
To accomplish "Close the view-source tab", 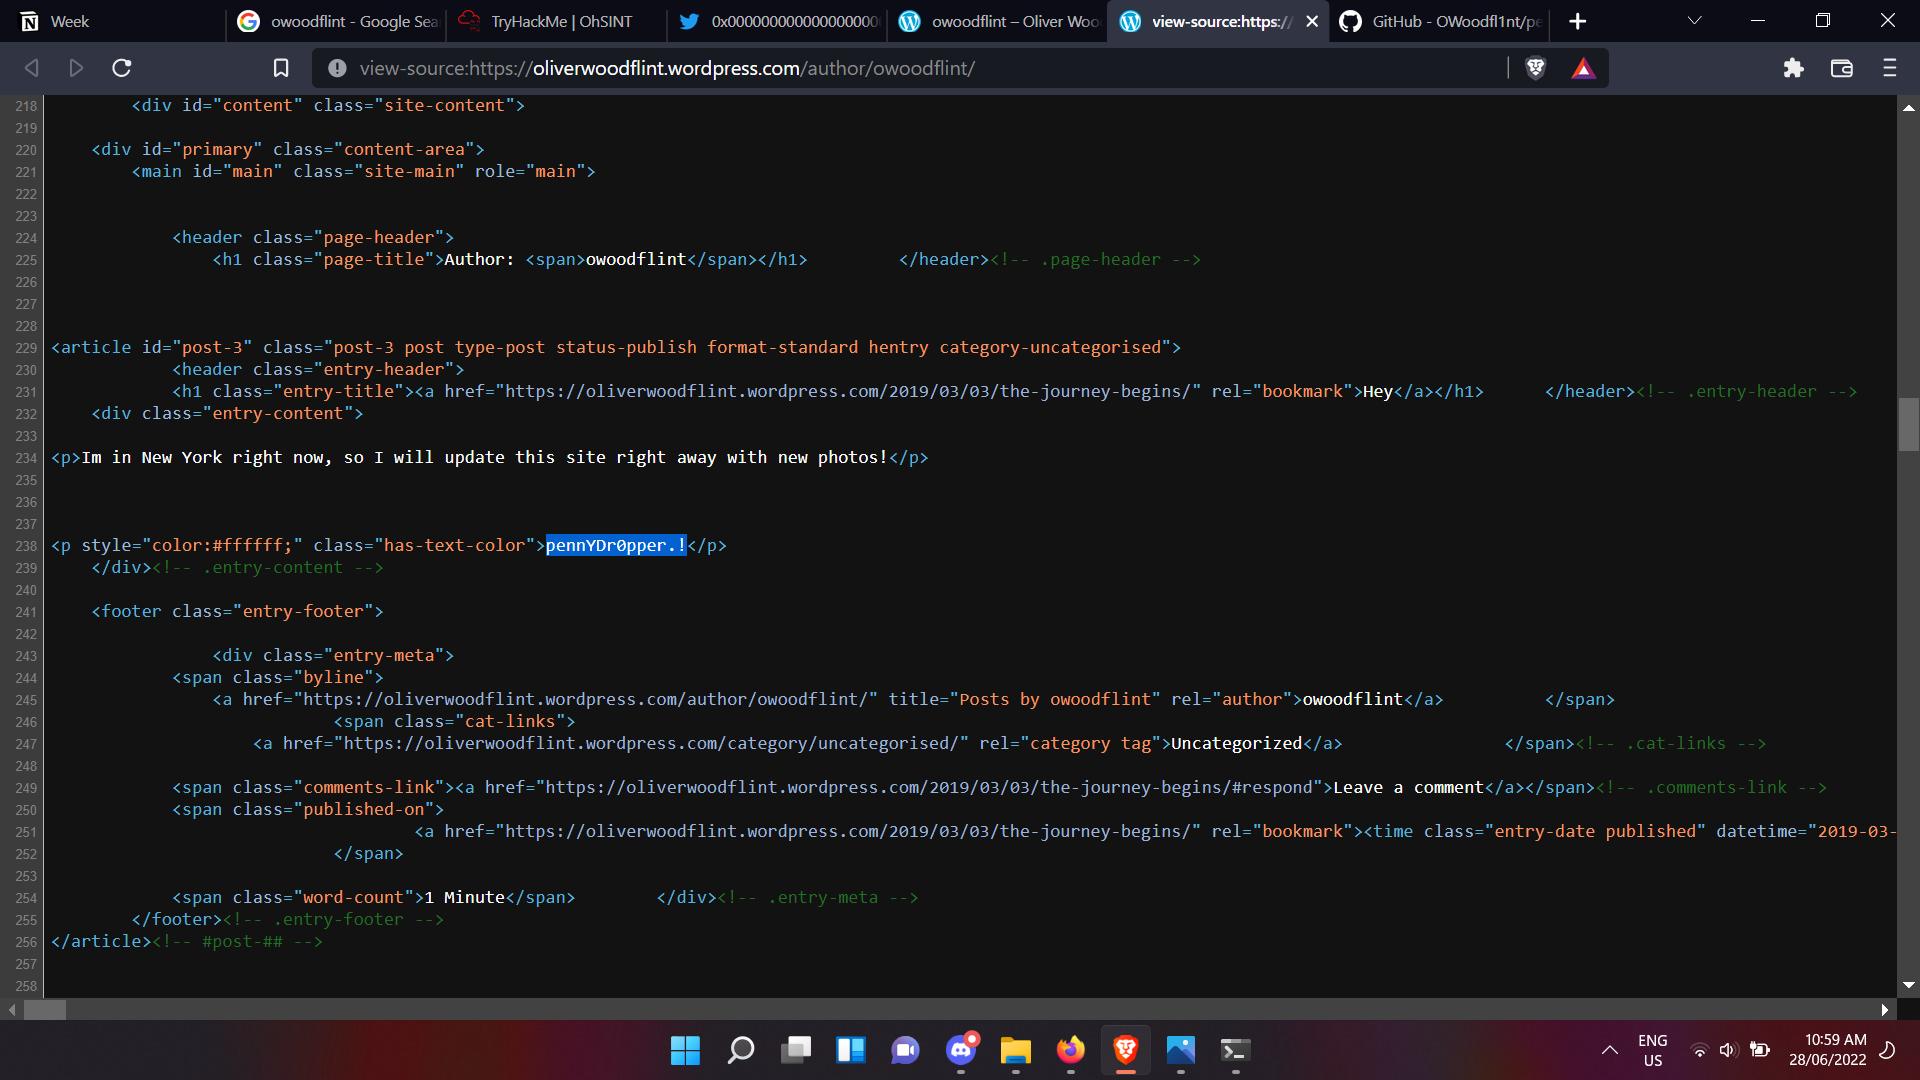I will click(1312, 21).
